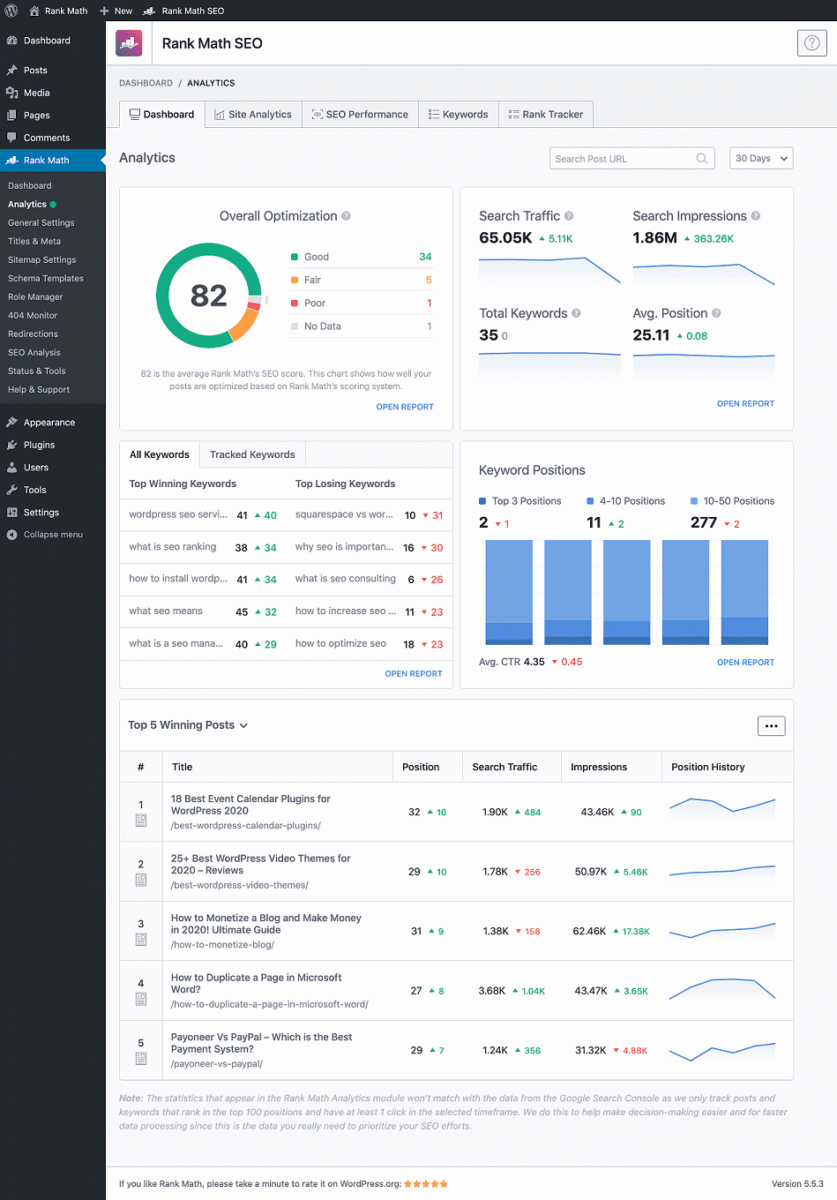
Task: Open report in Keyword Positions card
Action: click(x=745, y=662)
